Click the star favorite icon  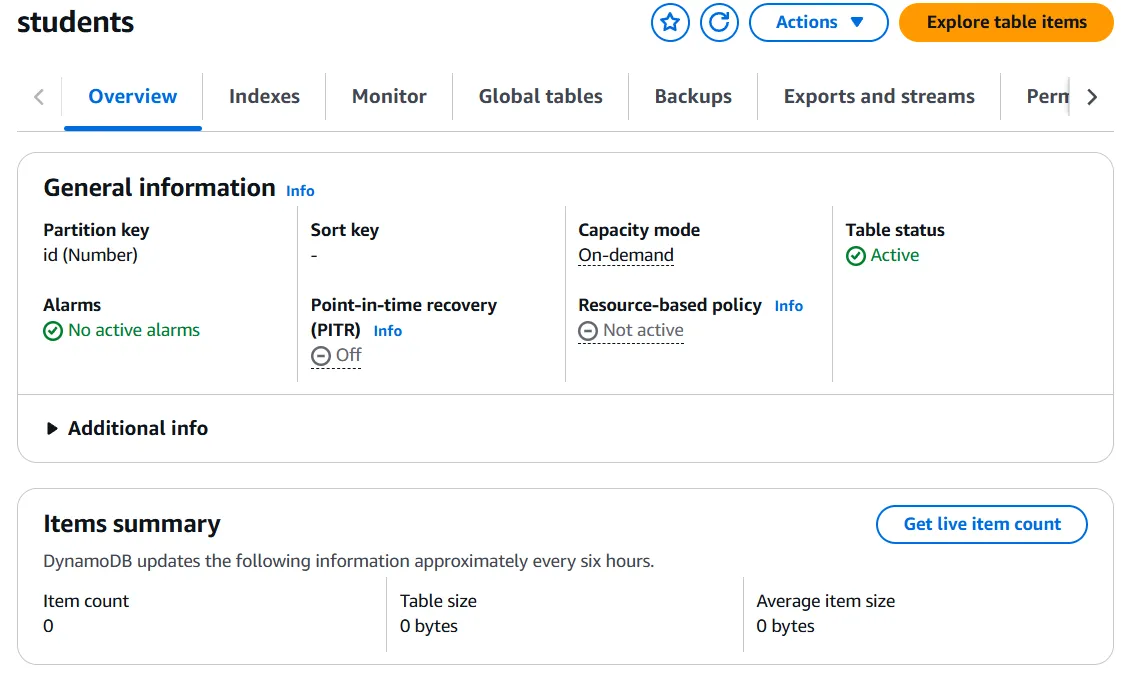(x=670, y=22)
